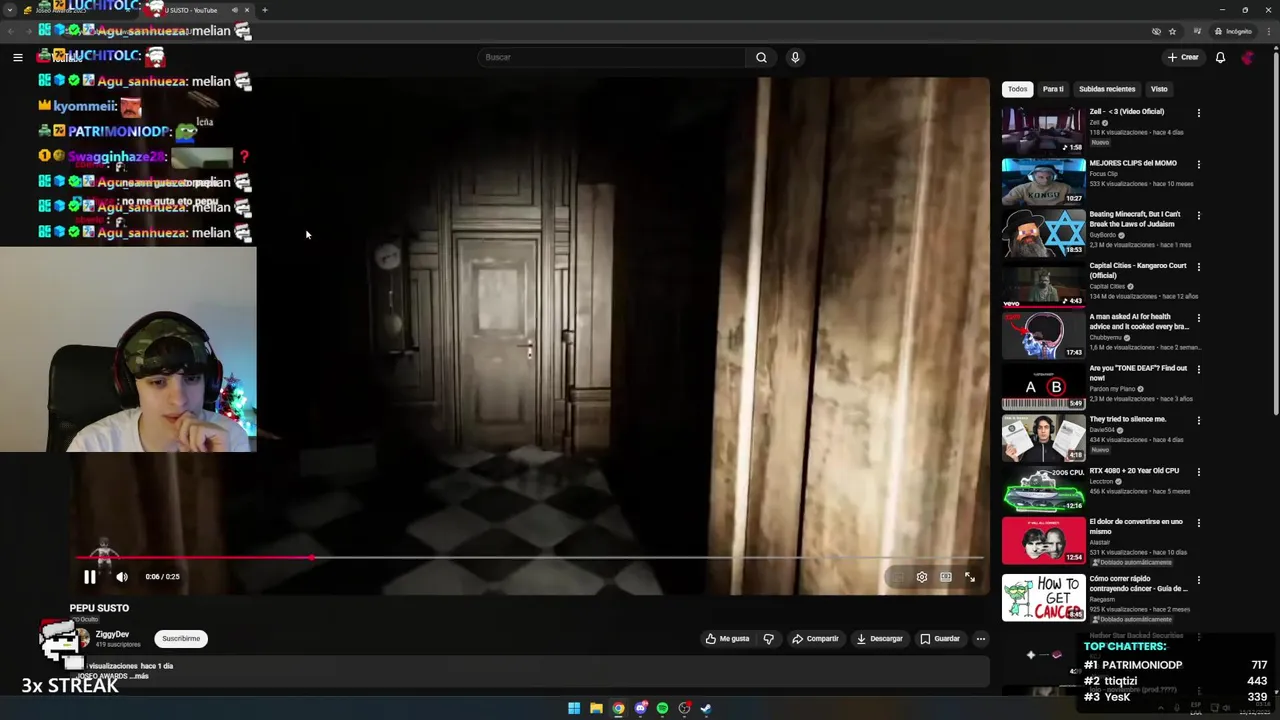Open Discord from taskbar
1280x720 pixels.
tap(640, 708)
